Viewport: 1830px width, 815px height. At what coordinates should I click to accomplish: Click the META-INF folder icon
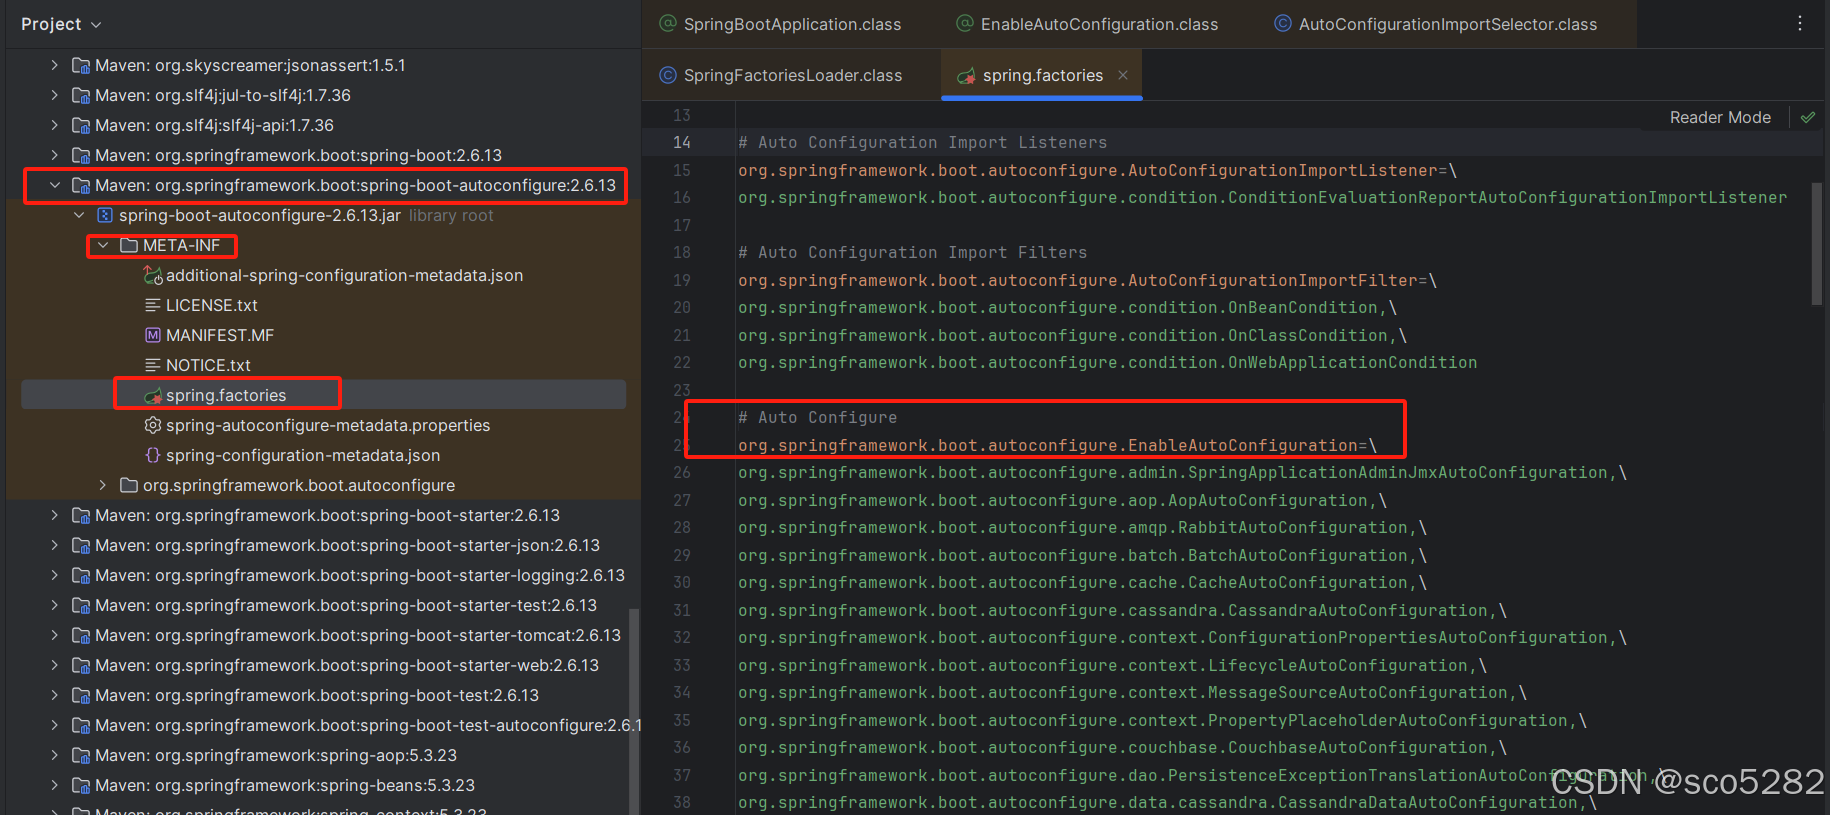click(x=128, y=245)
